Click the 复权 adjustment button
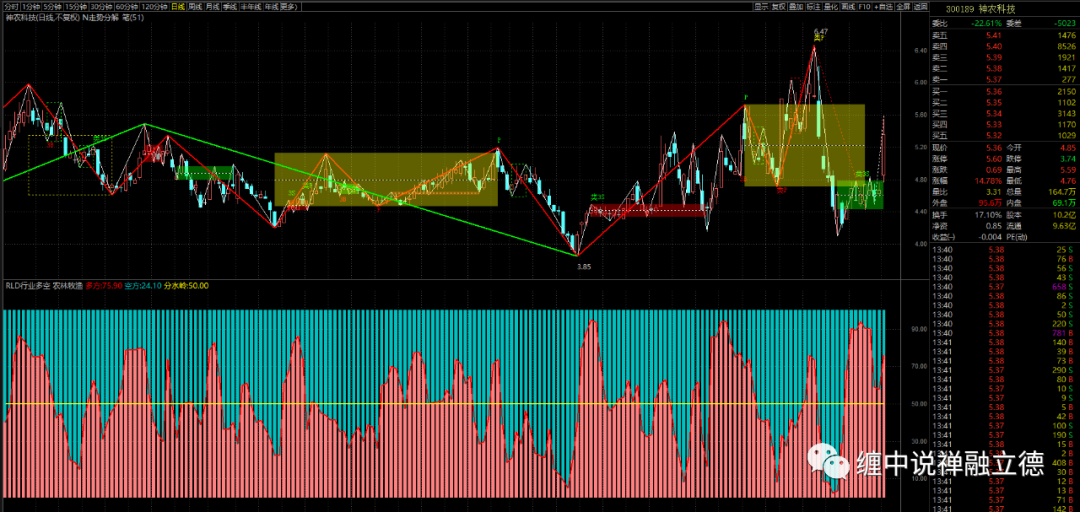Screen dimensions: 1080x512 (779, 7)
